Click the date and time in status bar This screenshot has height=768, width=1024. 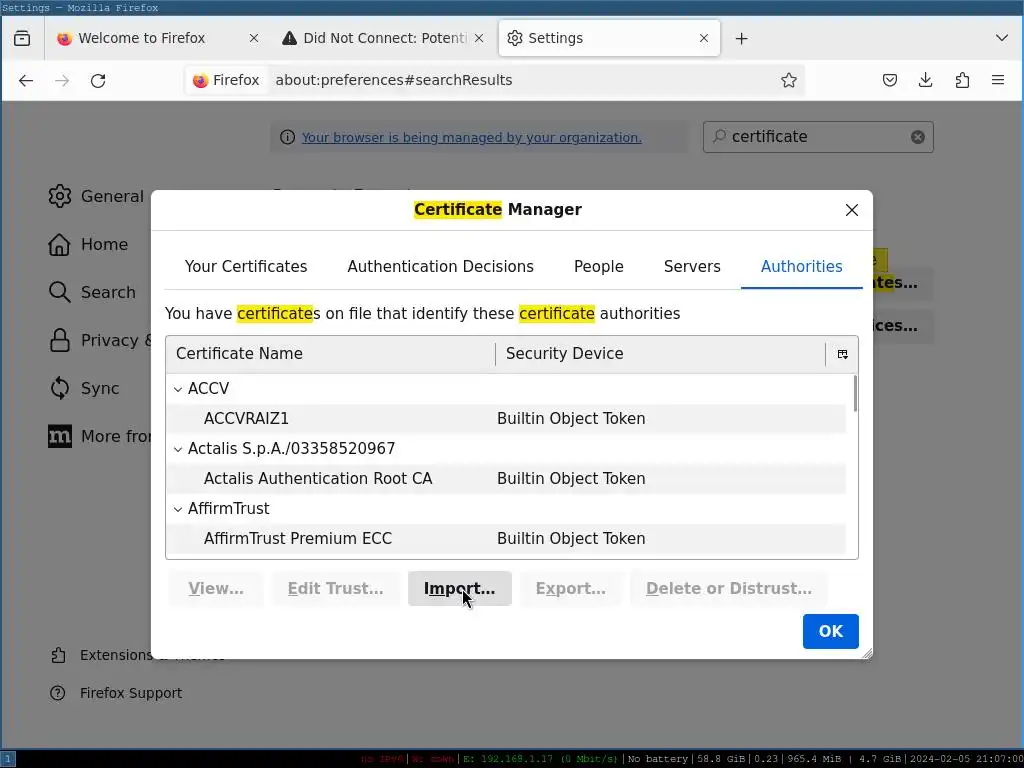(965, 759)
